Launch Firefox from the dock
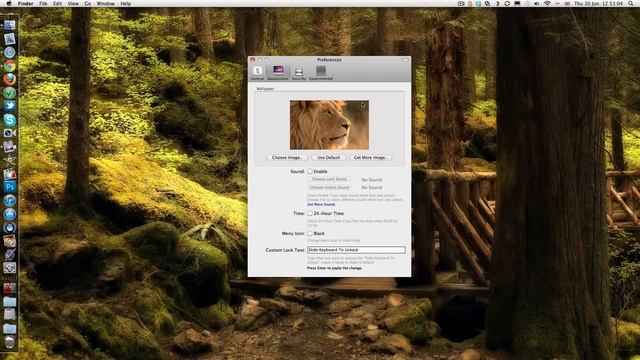The width and height of the screenshot is (640, 360). click(x=9, y=79)
